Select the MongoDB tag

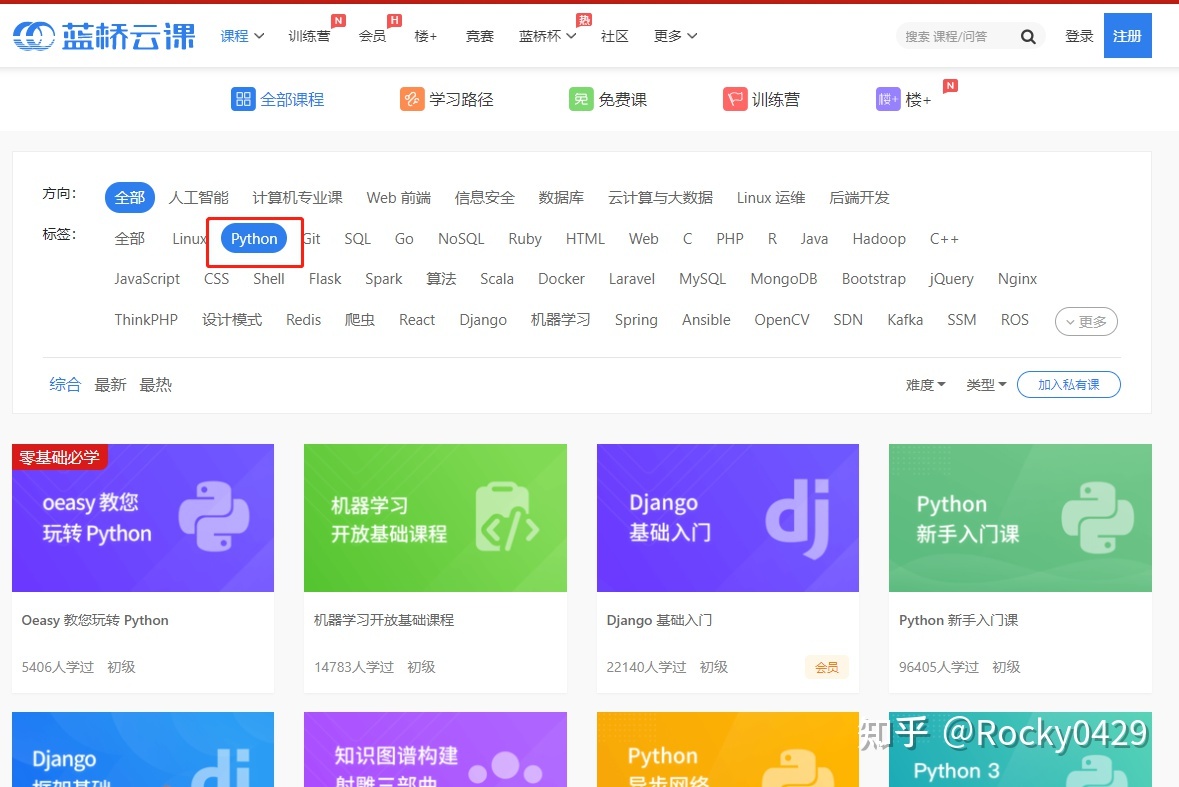point(783,279)
